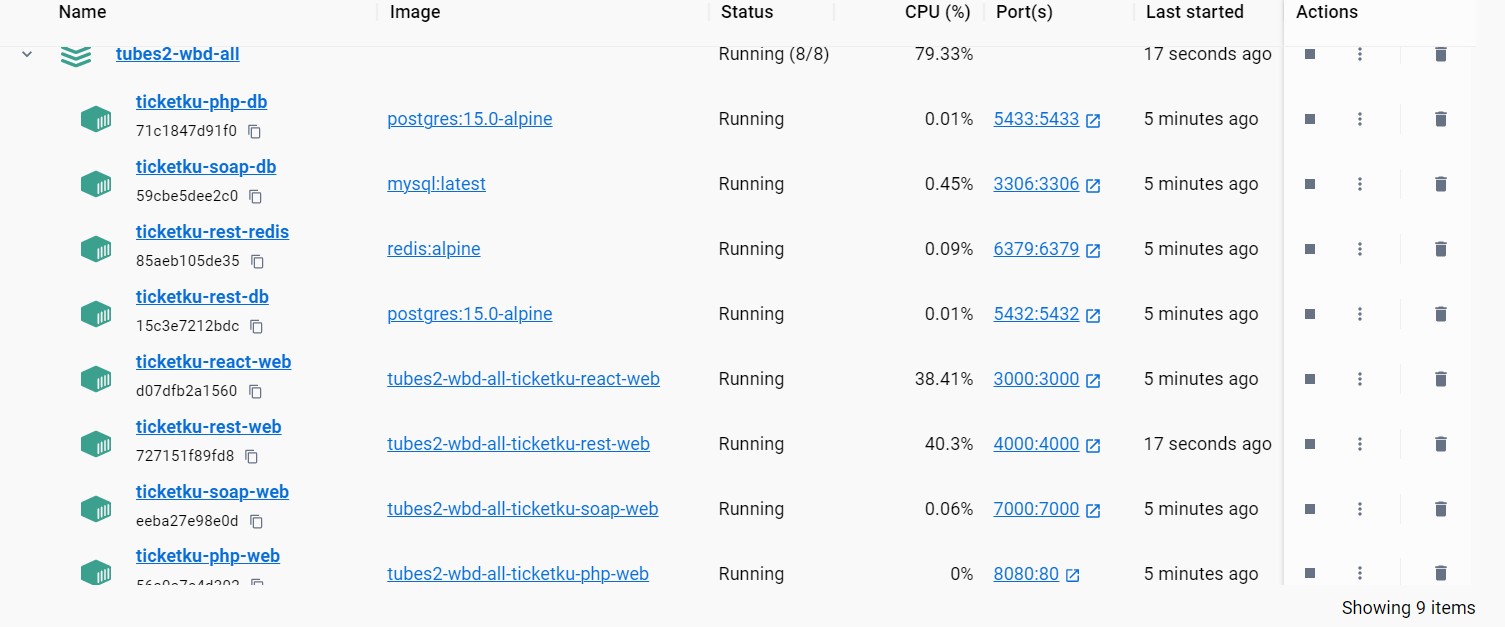This screenshot has width=1505, height=627.
Task: Open the mysql:latest image link
Action: [x=436, y=184]
